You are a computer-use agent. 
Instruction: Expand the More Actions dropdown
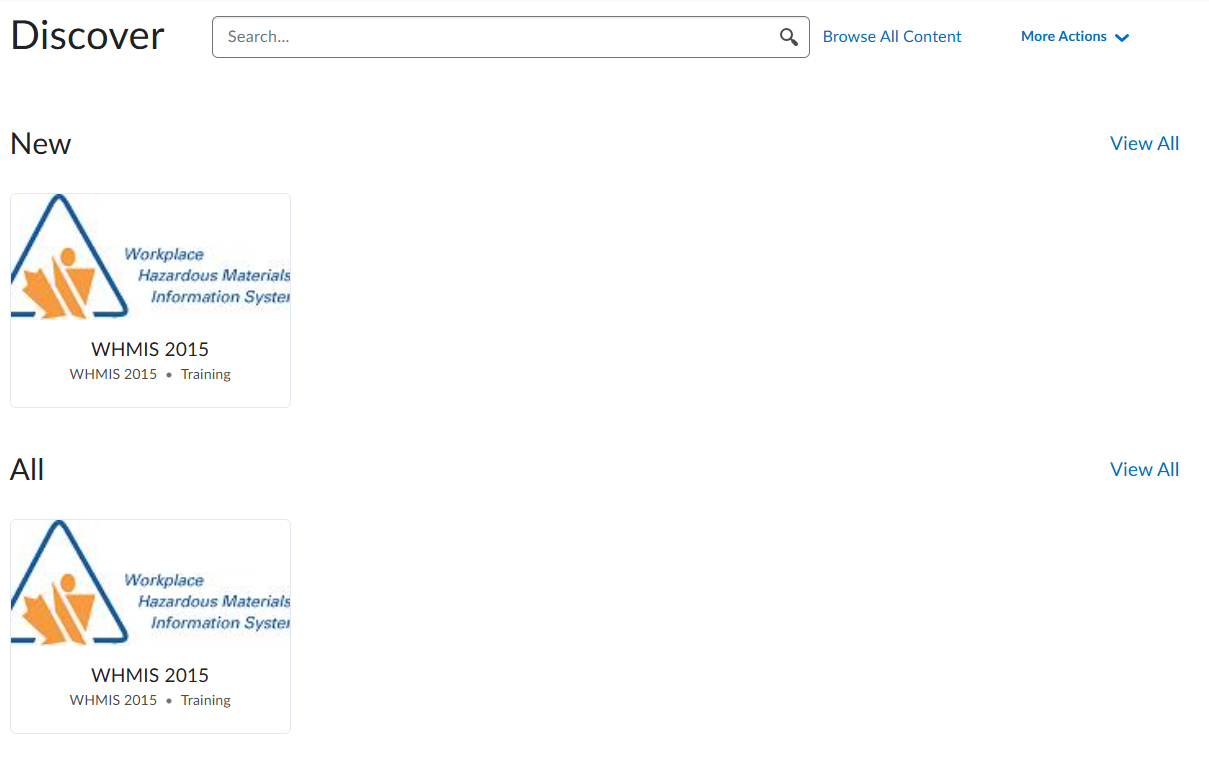[x=1075, y=36]
